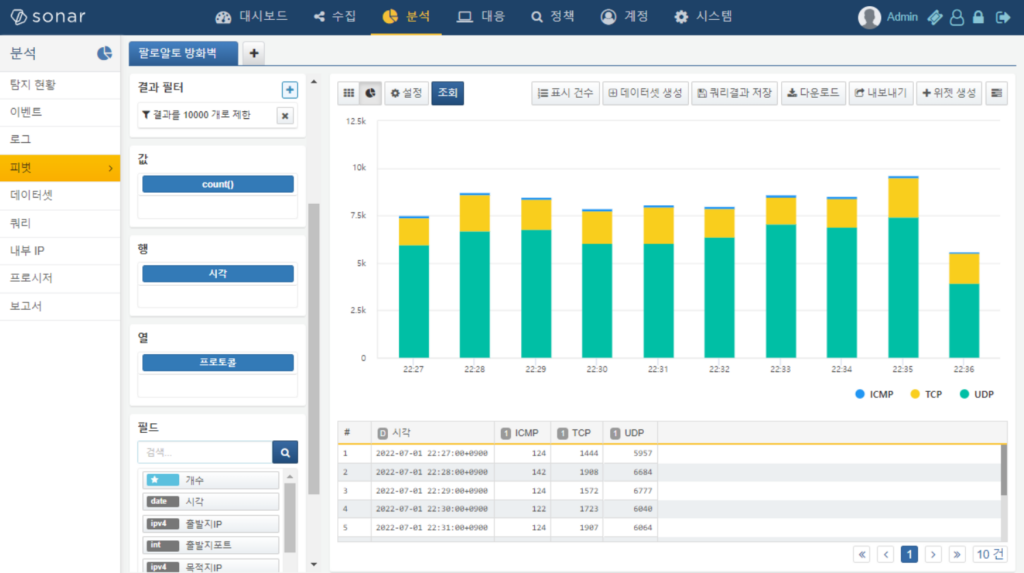Toggle UDP series in chart legend

click(x=977, y=394)
